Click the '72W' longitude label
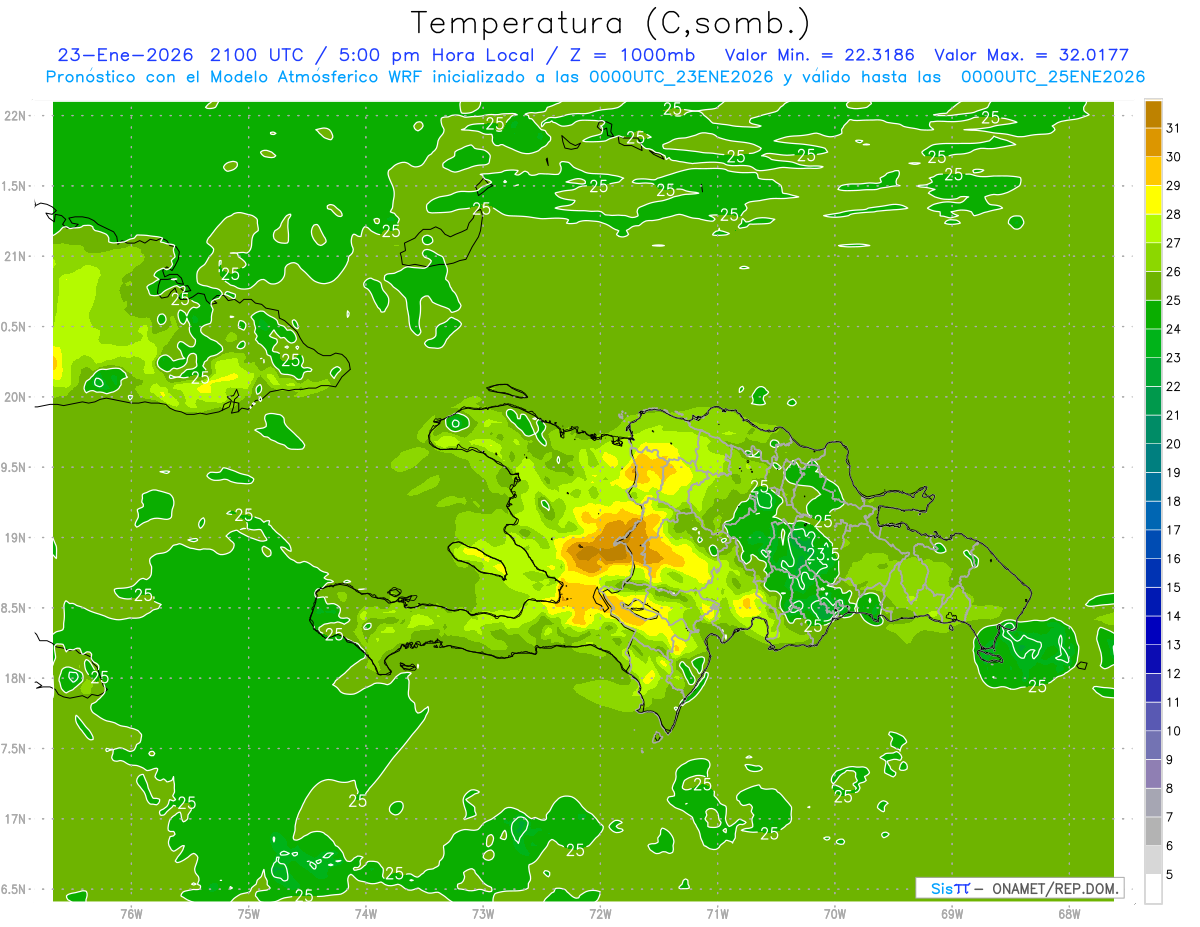The width and height of the screenshot is (1200, 927). pyautogui.click(x=600, y=913)
